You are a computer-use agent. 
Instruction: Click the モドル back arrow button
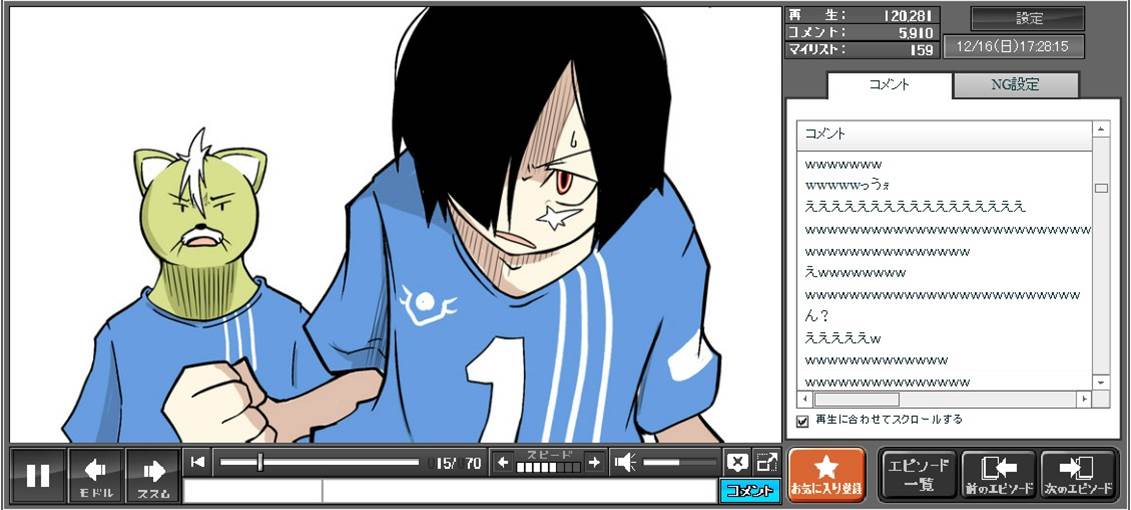pos(96,475)
